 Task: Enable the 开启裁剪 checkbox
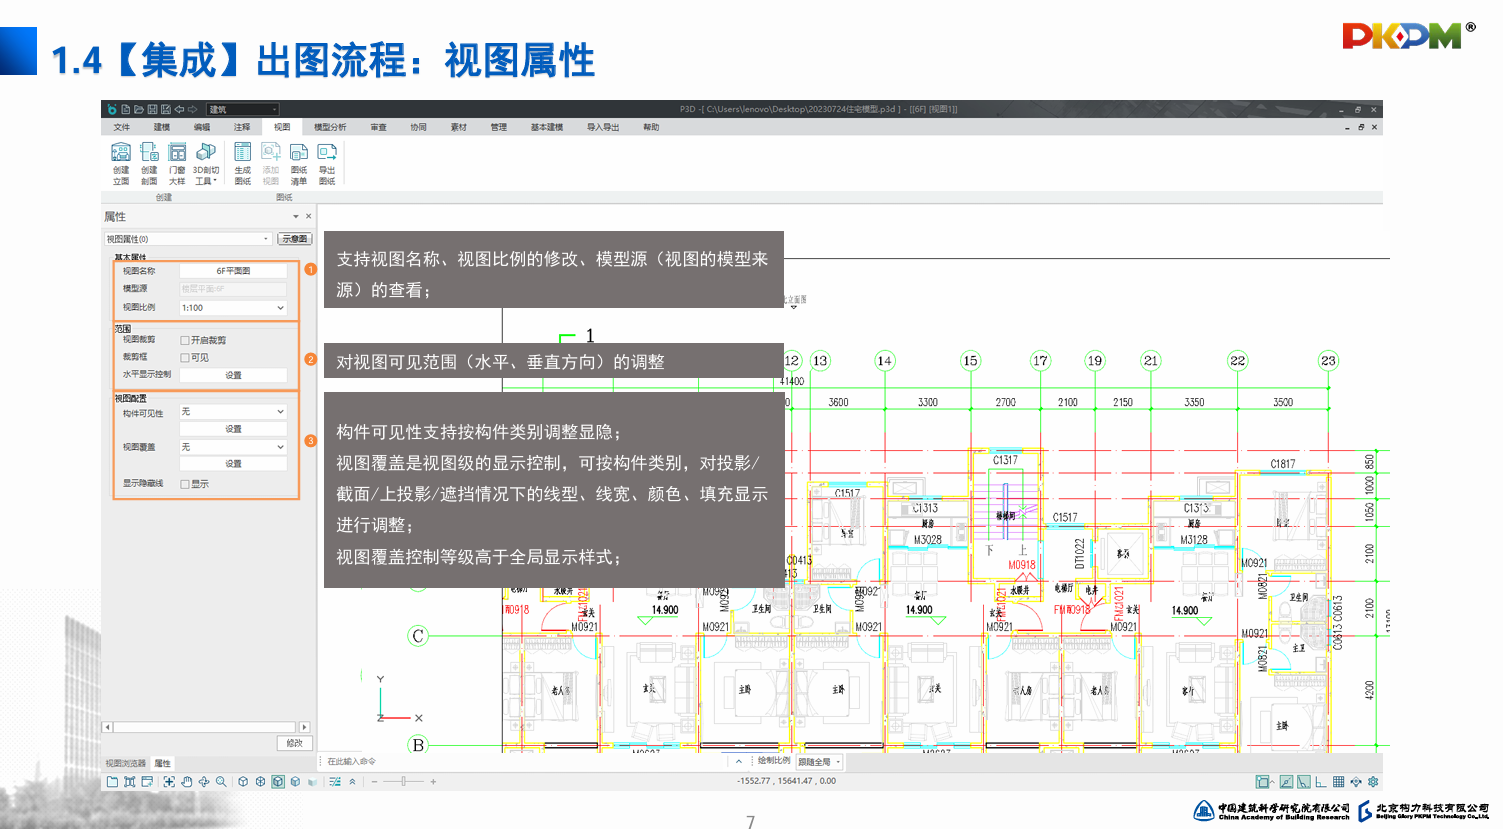point(185,340)
